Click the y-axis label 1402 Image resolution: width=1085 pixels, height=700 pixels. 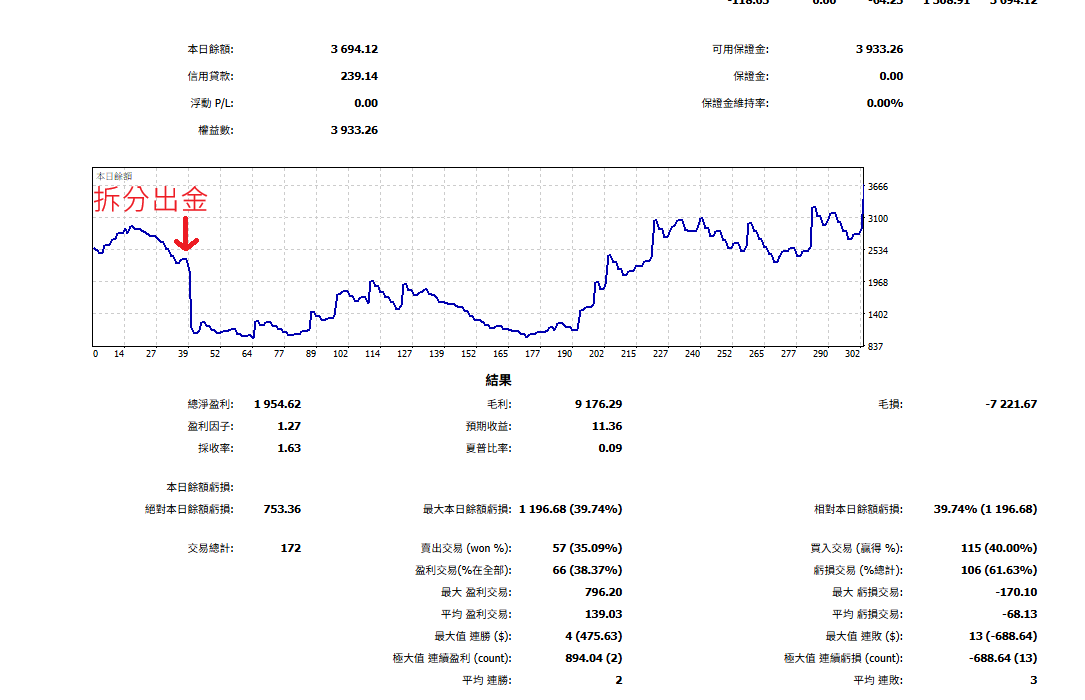[x=878, y=315]
